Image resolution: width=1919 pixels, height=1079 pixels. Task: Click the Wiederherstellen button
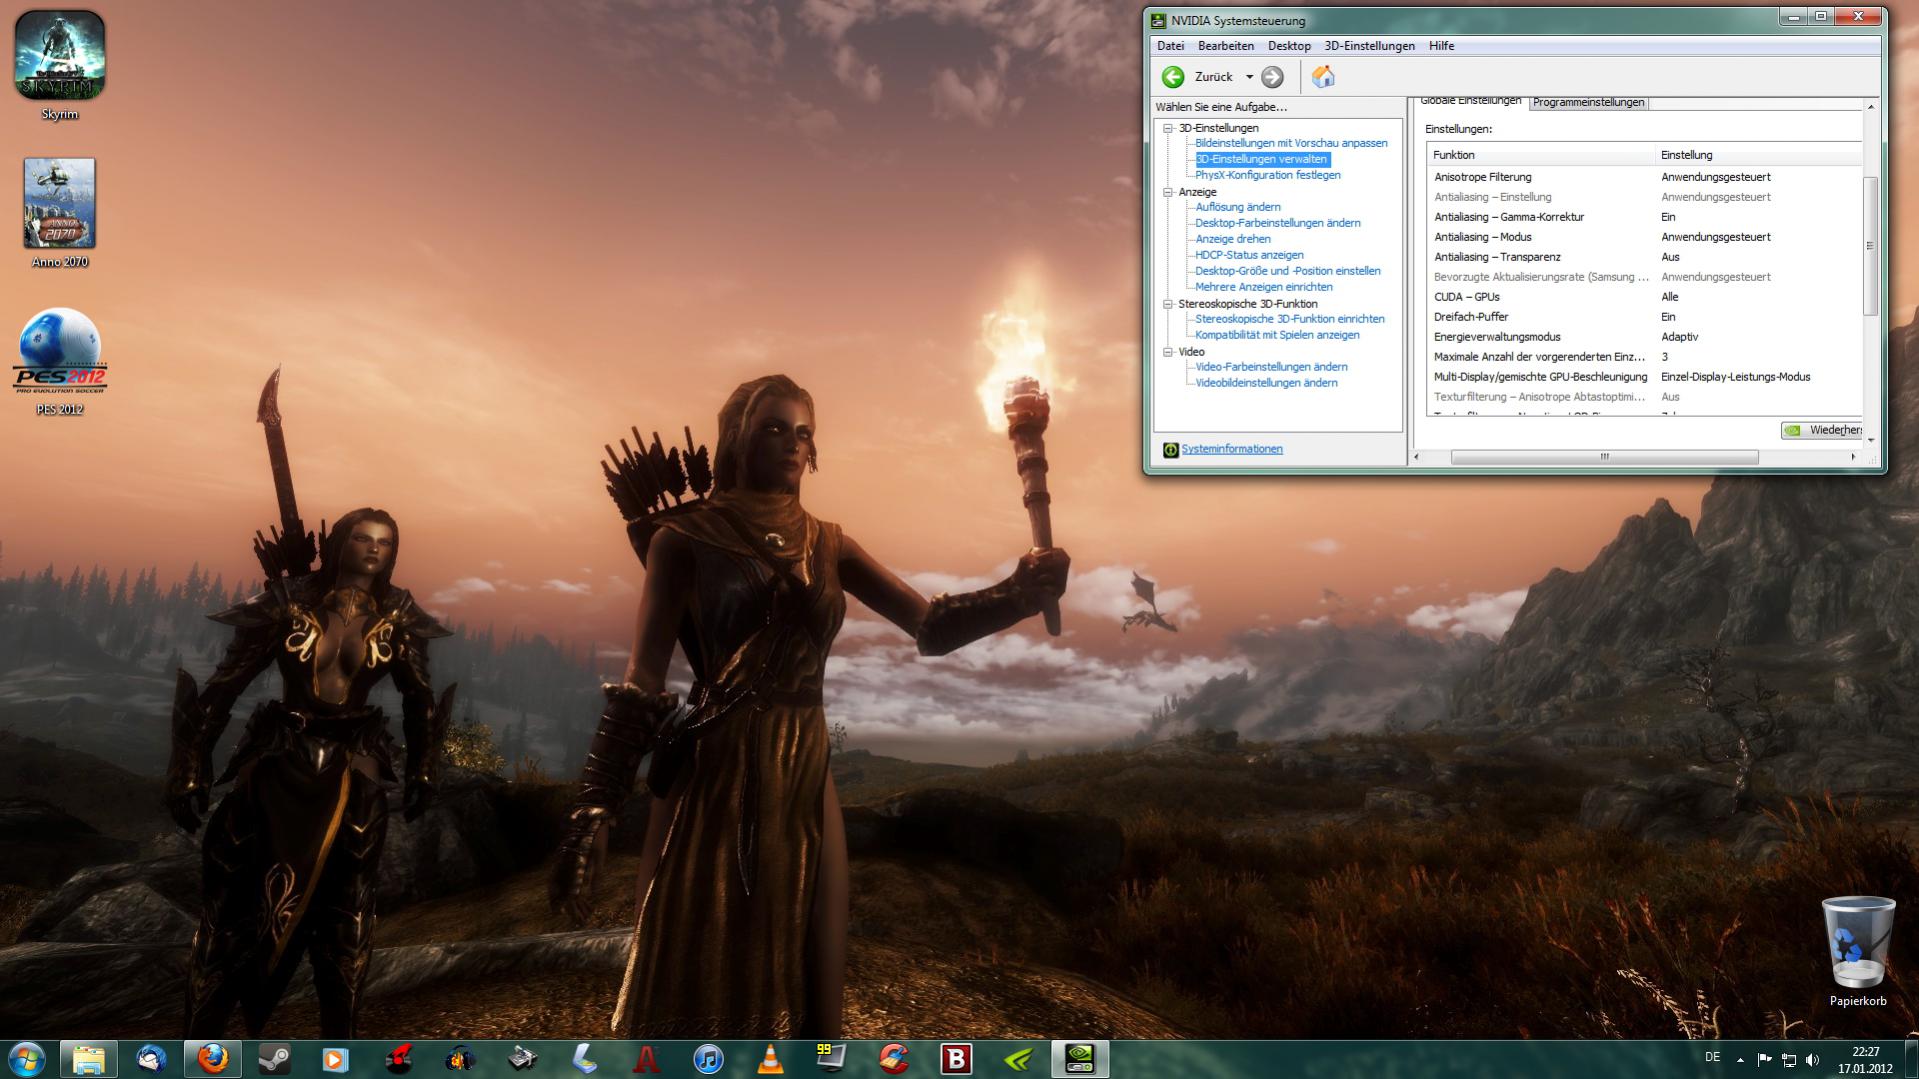1821,431
